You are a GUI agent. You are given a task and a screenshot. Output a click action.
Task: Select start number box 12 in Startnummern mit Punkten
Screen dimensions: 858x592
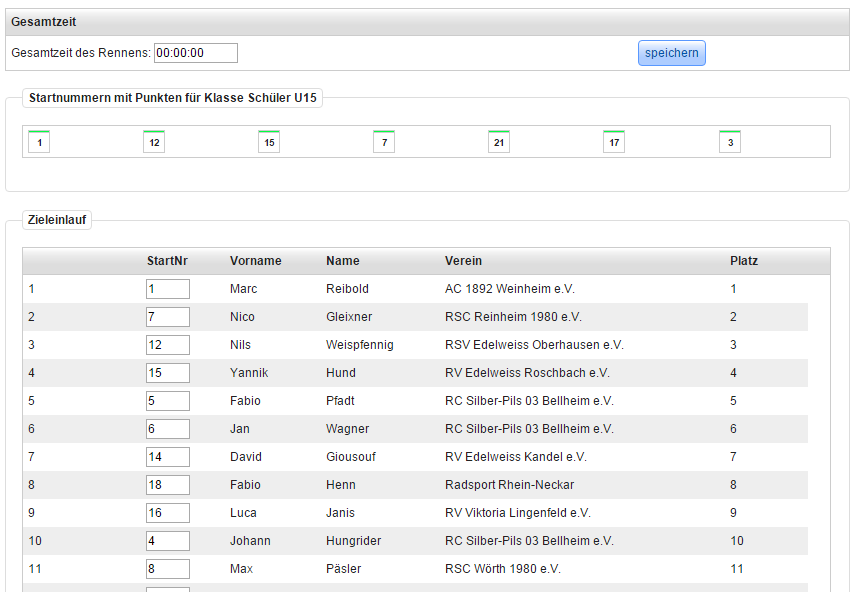tap(154, 142)
